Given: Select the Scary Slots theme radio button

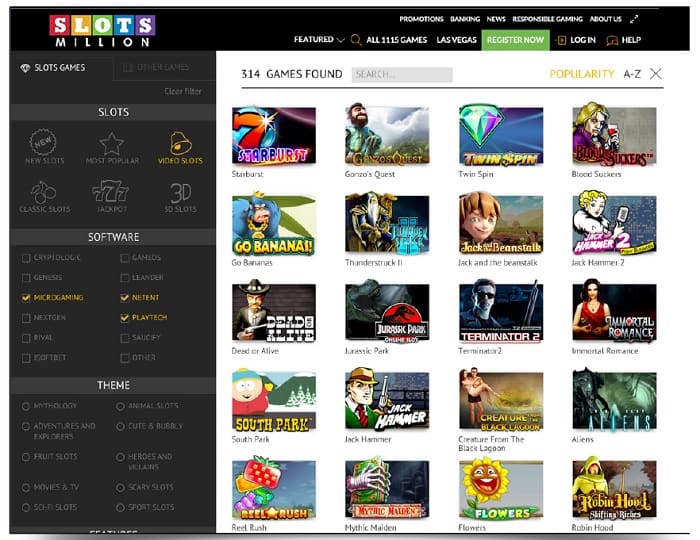Looking at the screenshot, I should [120, 487].
